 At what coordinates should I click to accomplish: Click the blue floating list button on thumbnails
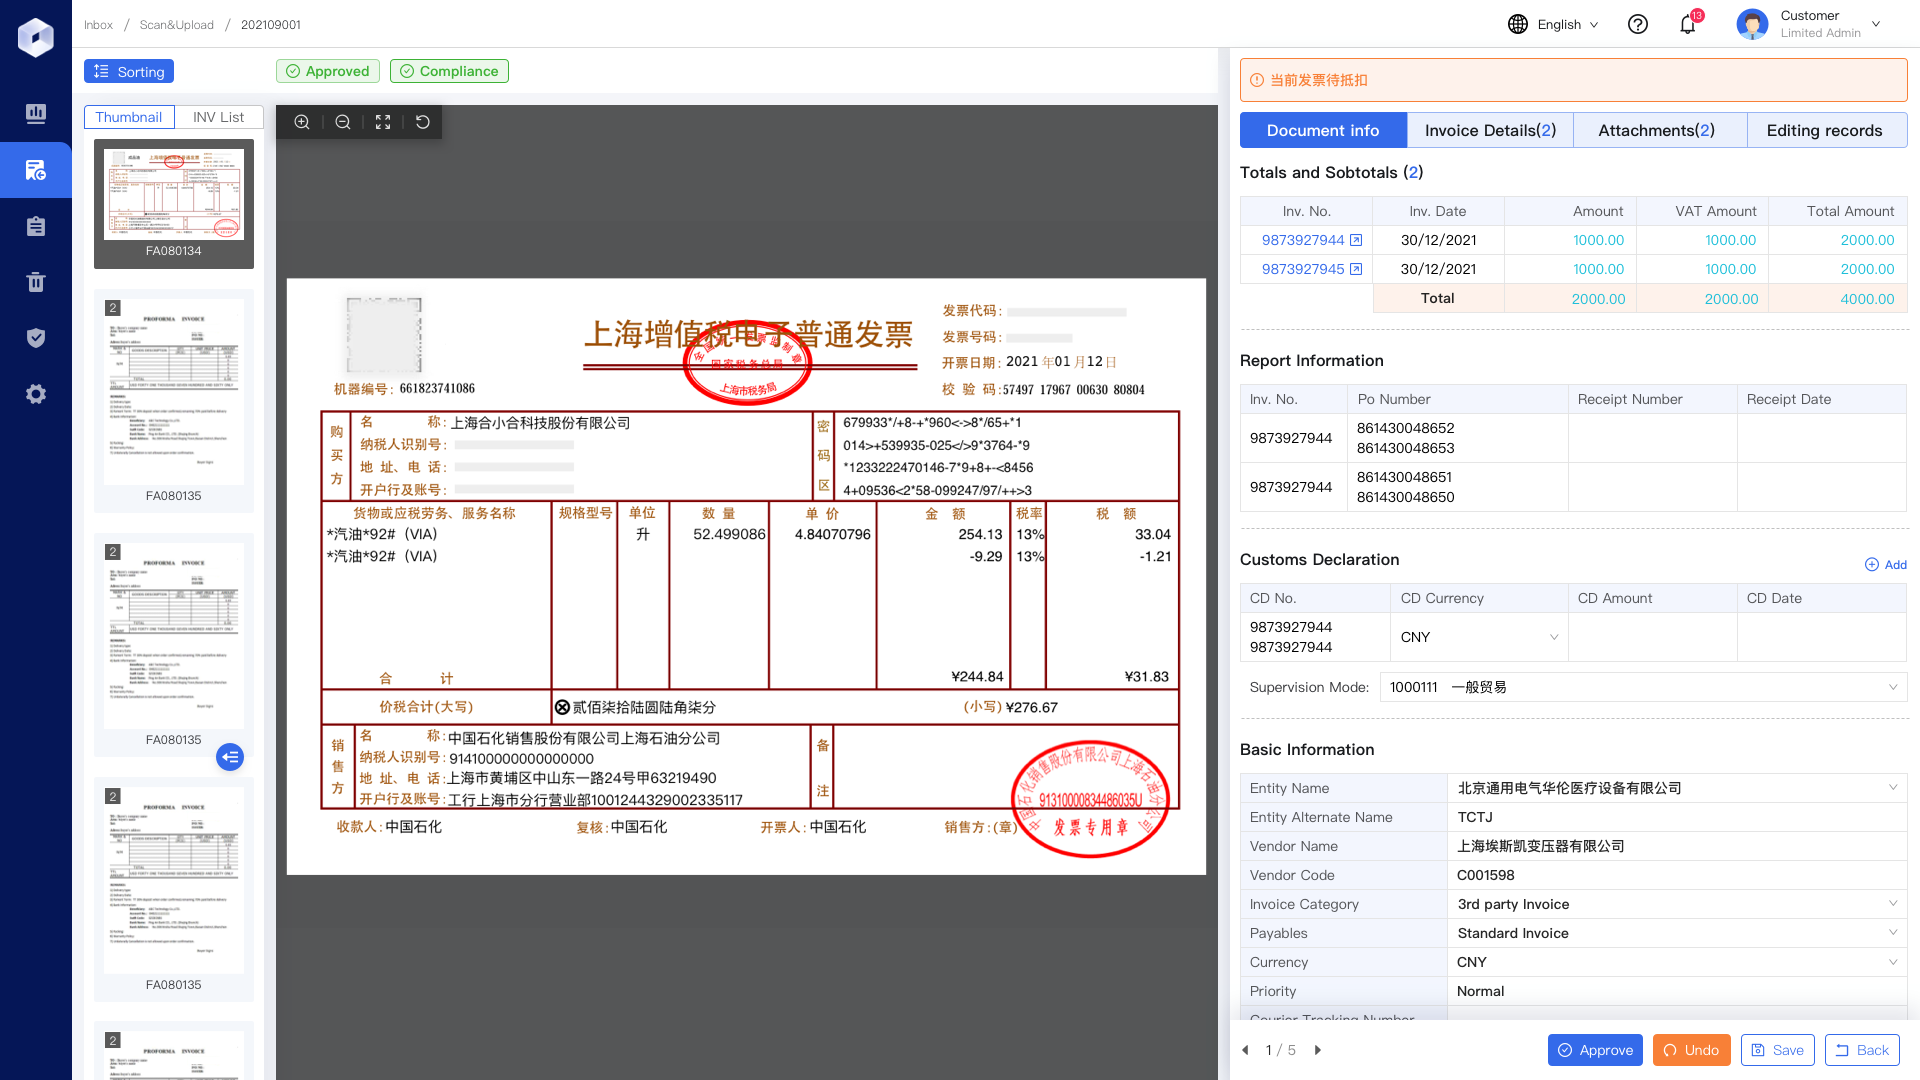coord(230,757)
